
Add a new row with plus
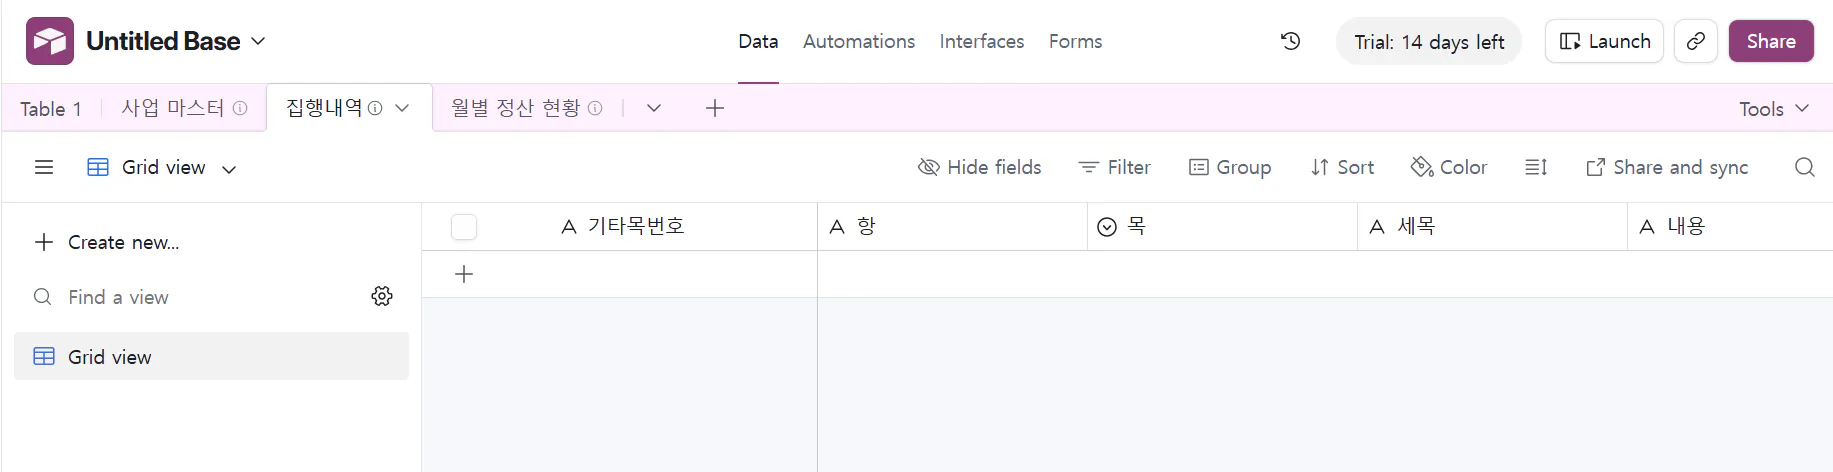(464, 274)
